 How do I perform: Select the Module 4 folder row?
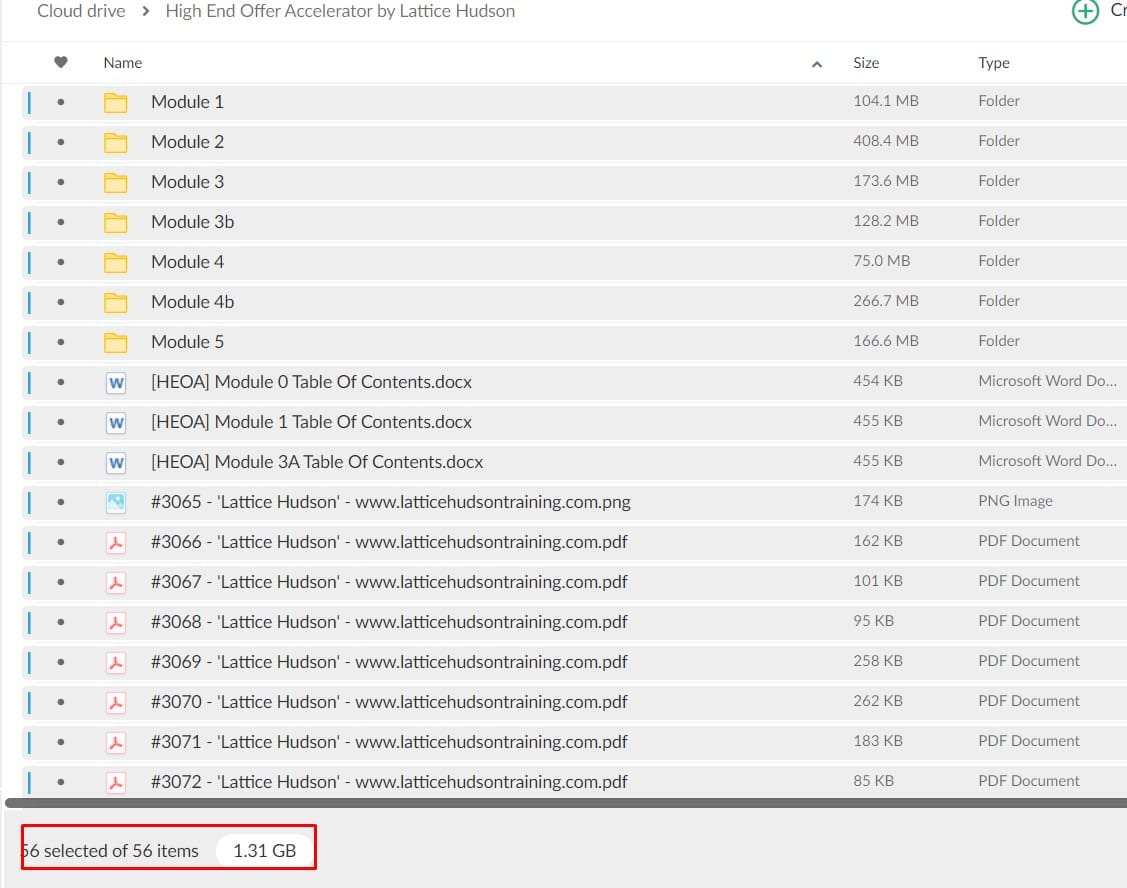coord(500,262)
